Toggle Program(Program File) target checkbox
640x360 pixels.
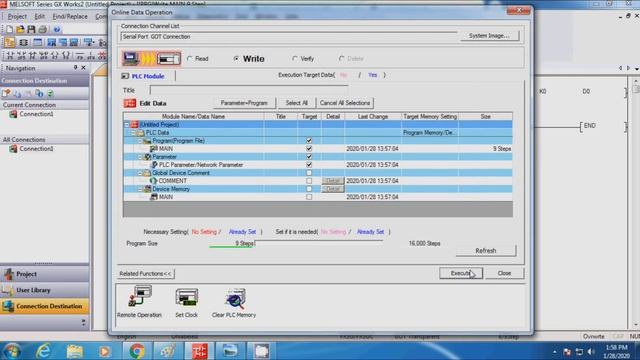tap(309, 140)
